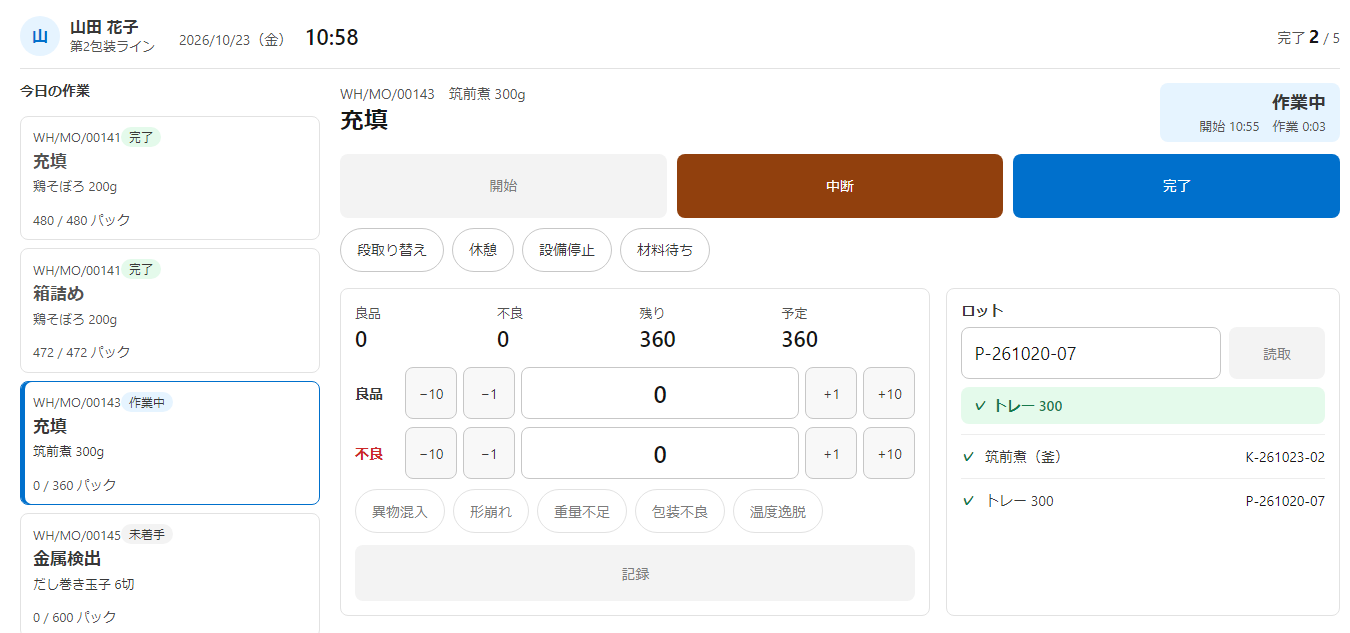Decrease 良品 count by 10
This screenshot has height=633, width=1350.
tap(431, 394)
